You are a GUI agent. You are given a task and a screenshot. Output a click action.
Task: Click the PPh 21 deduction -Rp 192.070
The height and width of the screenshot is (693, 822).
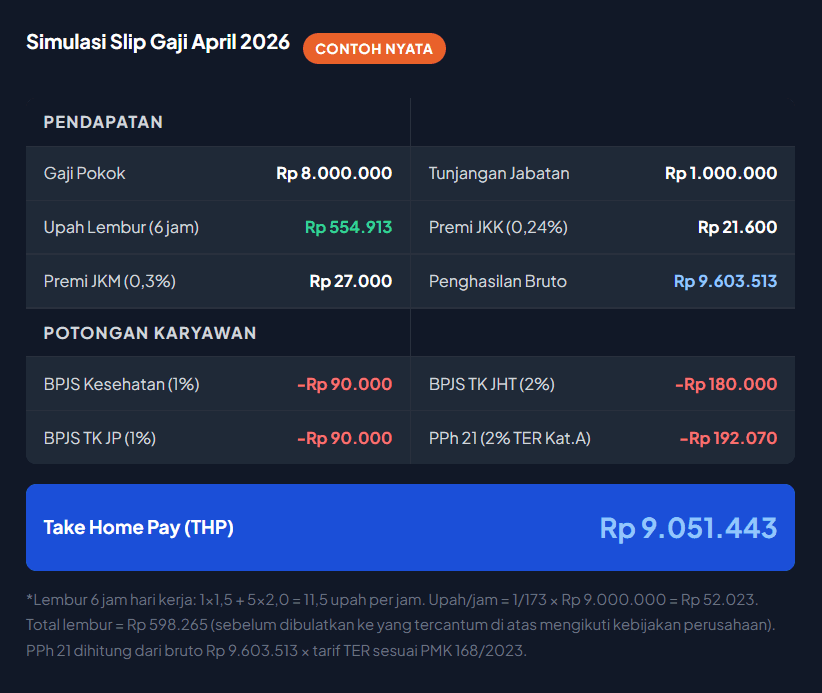tap(727, 438)
